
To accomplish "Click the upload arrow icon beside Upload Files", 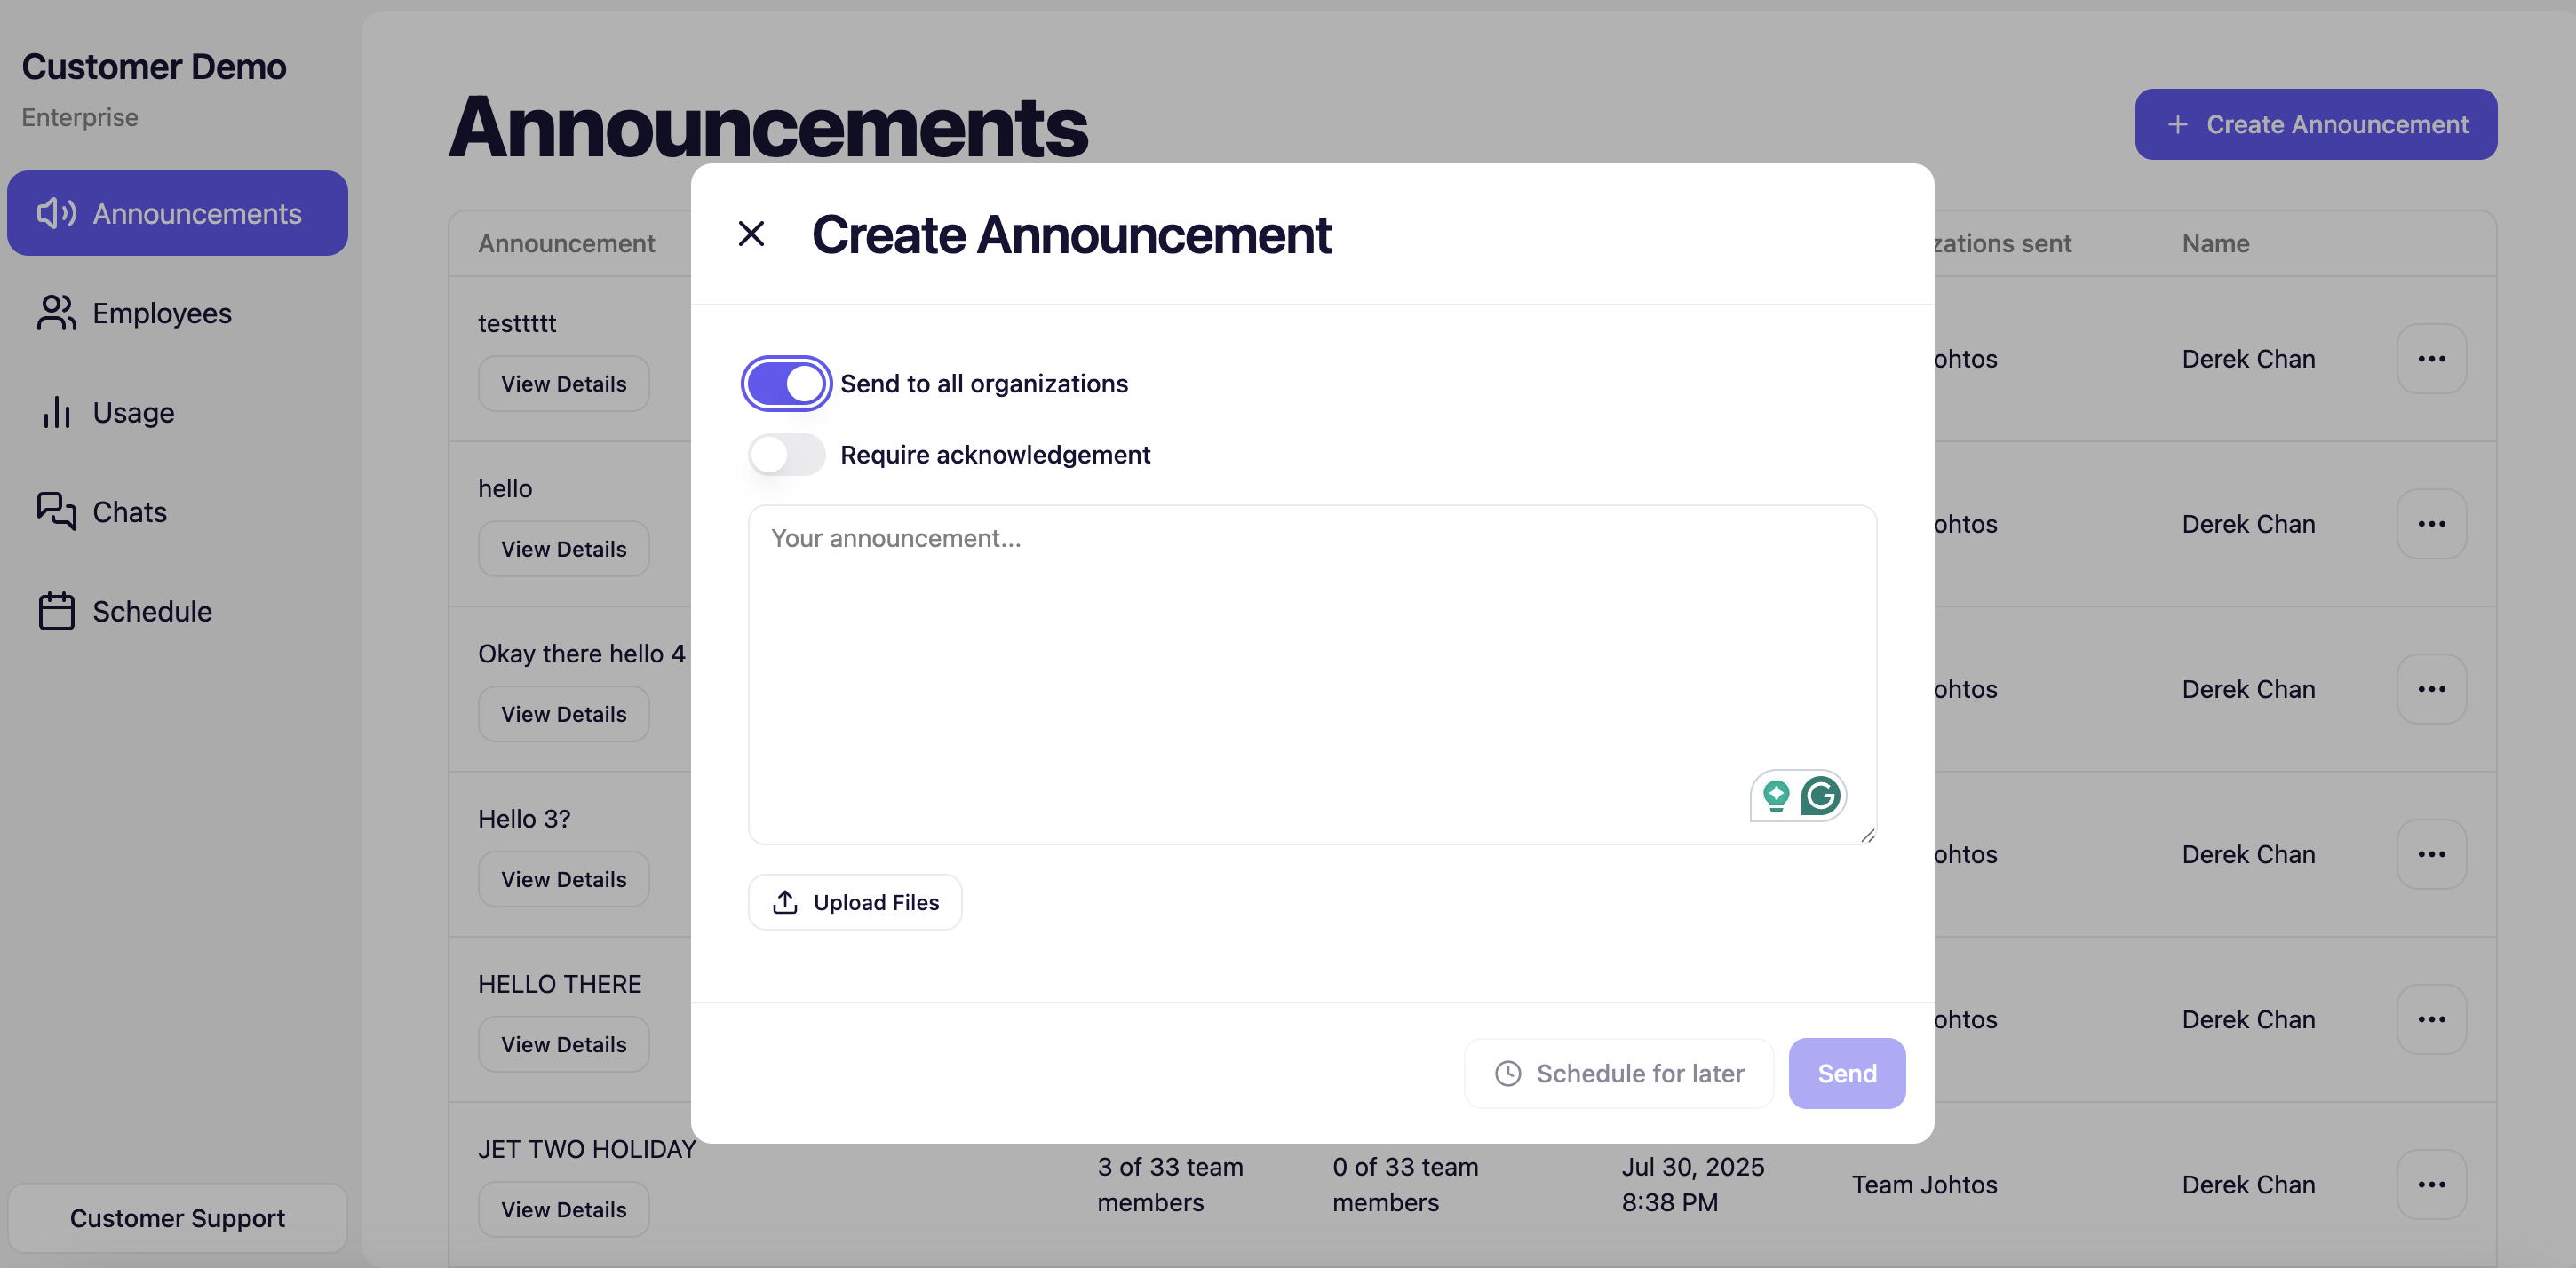I will [x=785, y=902].
